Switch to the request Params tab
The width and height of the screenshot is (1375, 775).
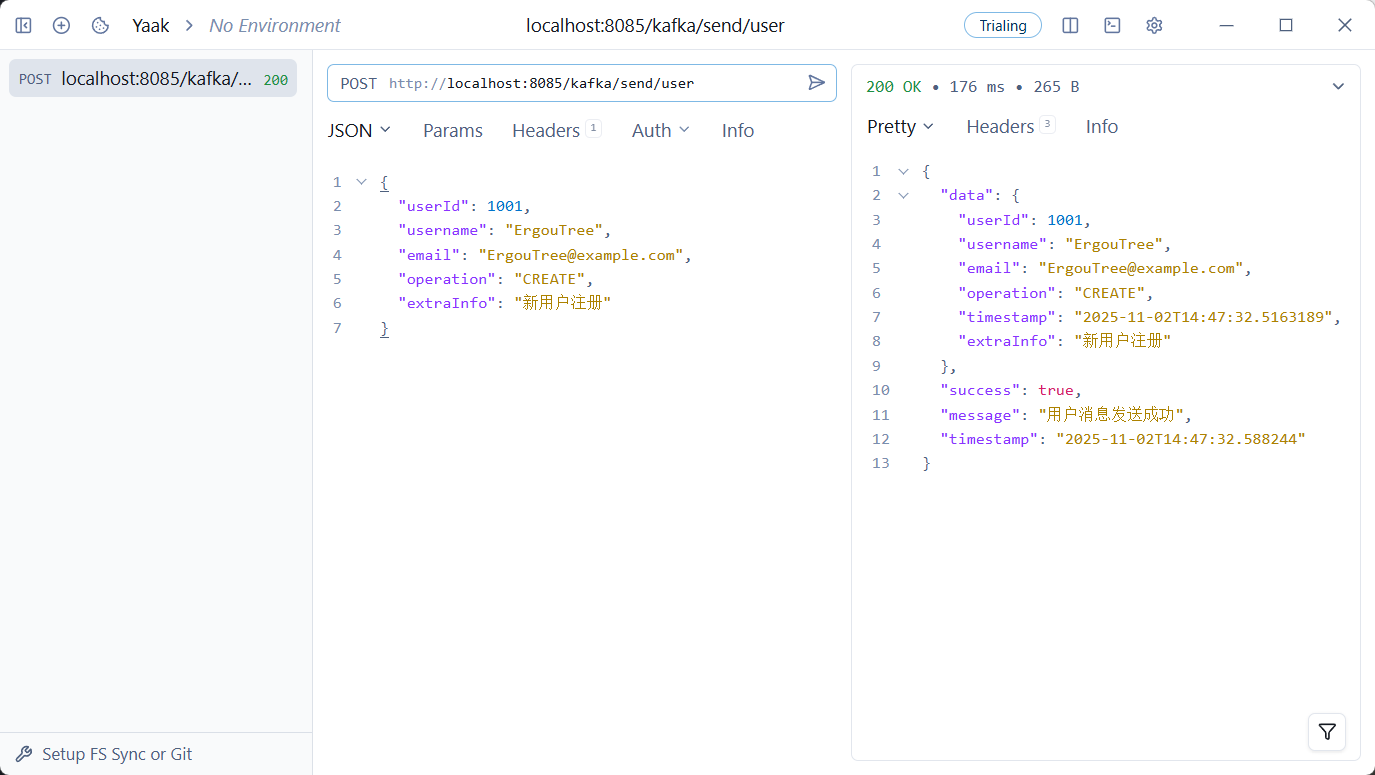pos(452,130)
